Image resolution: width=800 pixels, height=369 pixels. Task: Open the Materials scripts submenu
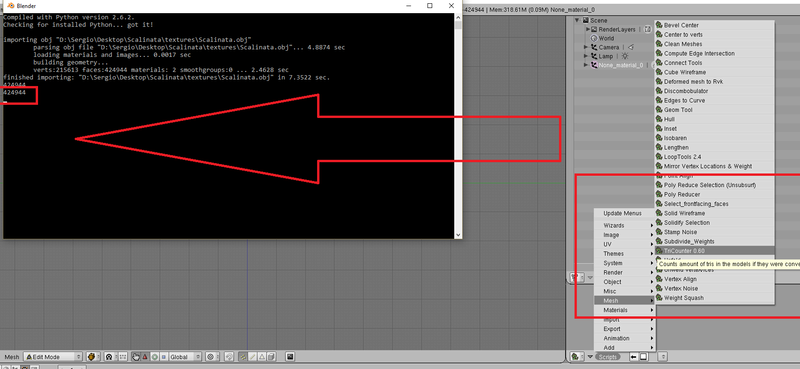[625, 310]
